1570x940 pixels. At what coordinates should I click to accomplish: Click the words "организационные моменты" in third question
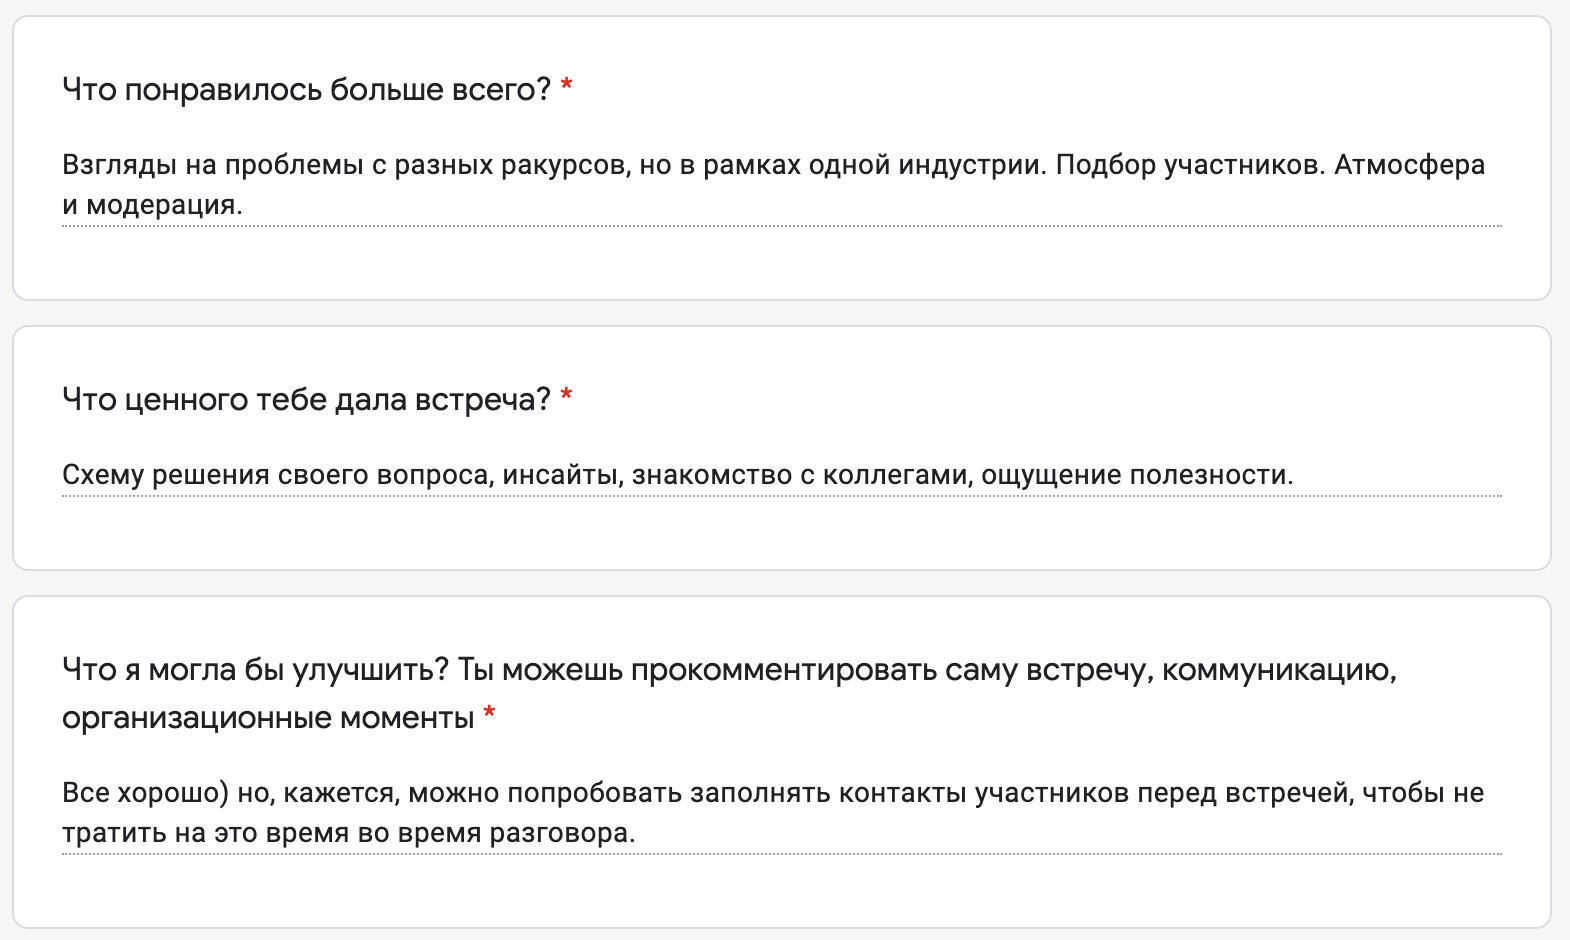[x=268, y=718]
